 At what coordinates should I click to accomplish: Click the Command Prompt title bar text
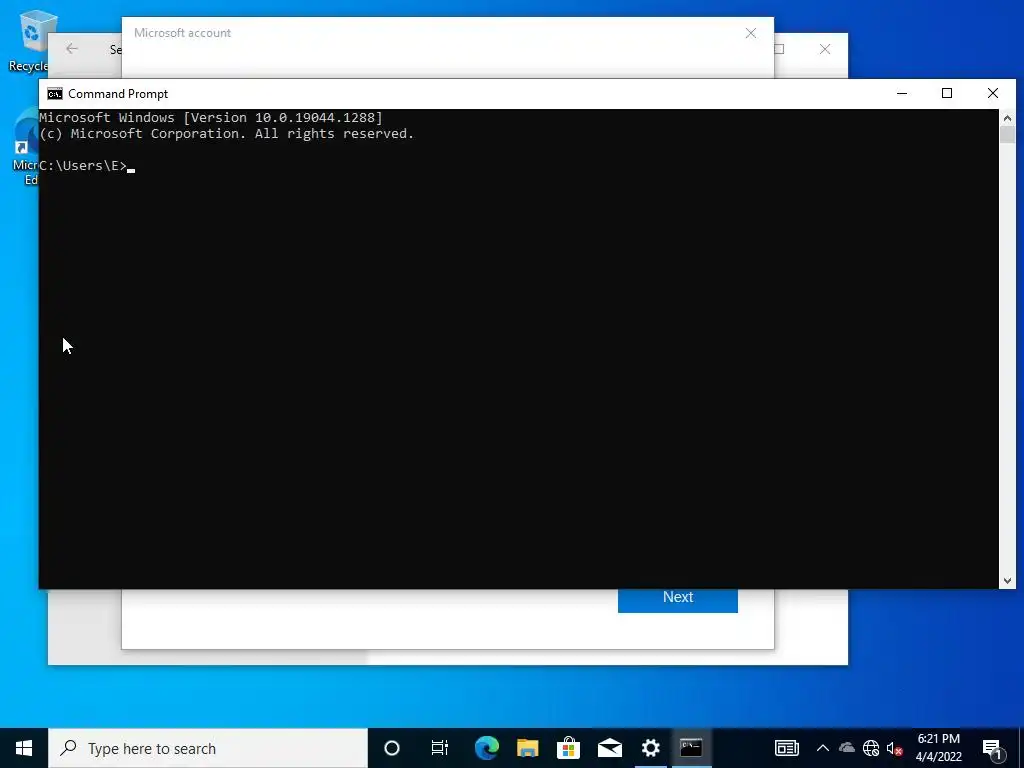(x=118, y=94)
